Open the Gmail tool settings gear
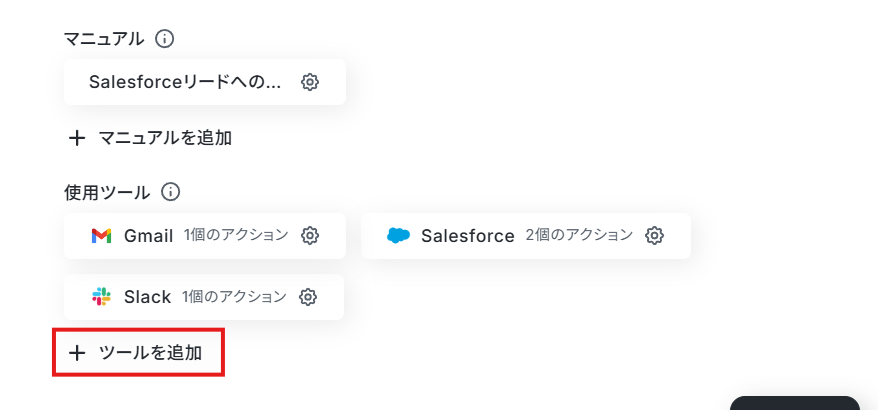 coord(310,236)
